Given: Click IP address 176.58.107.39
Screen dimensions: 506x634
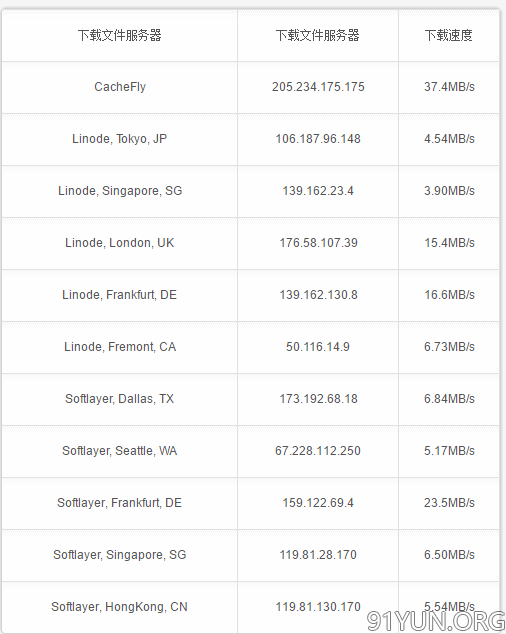Looking at the screenshot, I should (318, 243).
